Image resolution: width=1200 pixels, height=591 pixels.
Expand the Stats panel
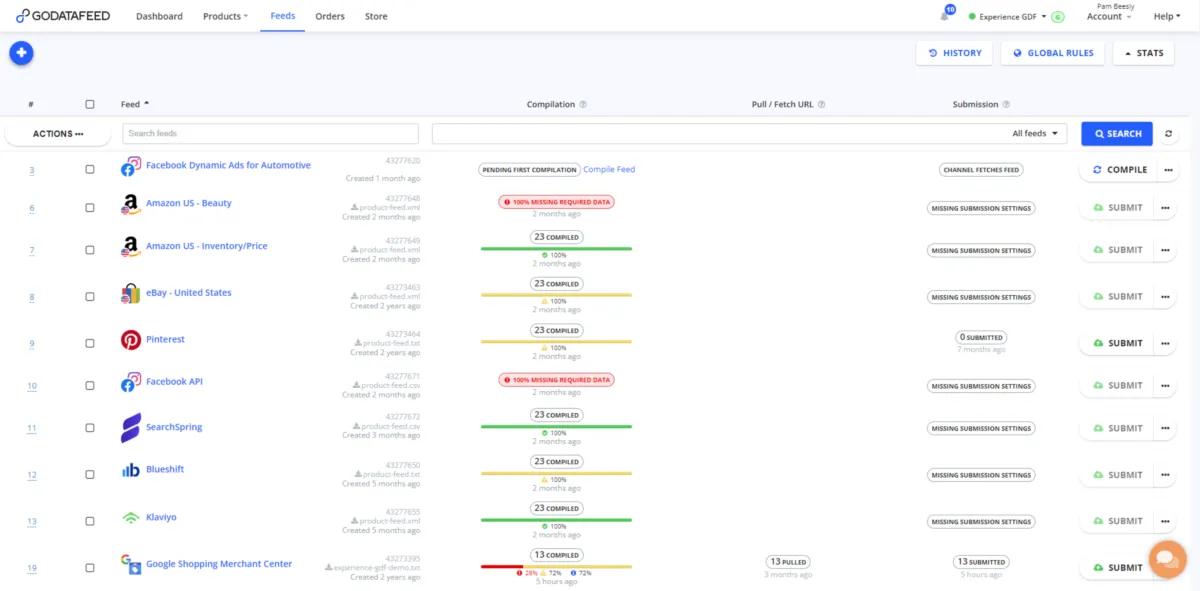pos(1144,53)
